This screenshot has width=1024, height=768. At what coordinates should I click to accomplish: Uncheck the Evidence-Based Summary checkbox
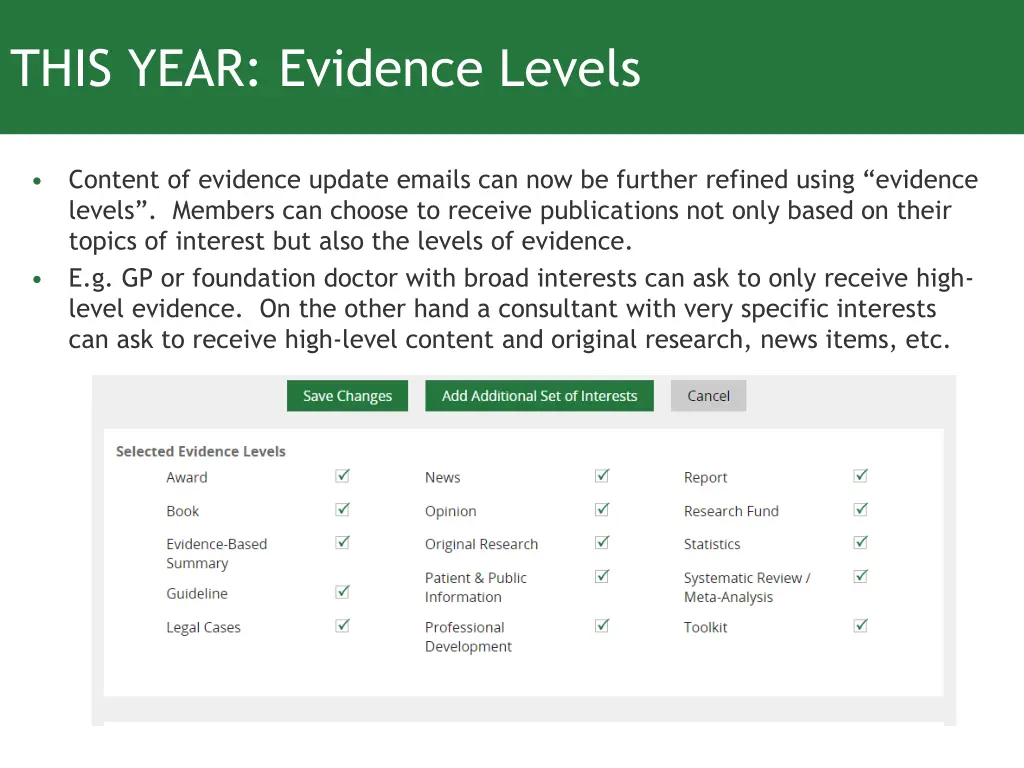pos(342,542)
